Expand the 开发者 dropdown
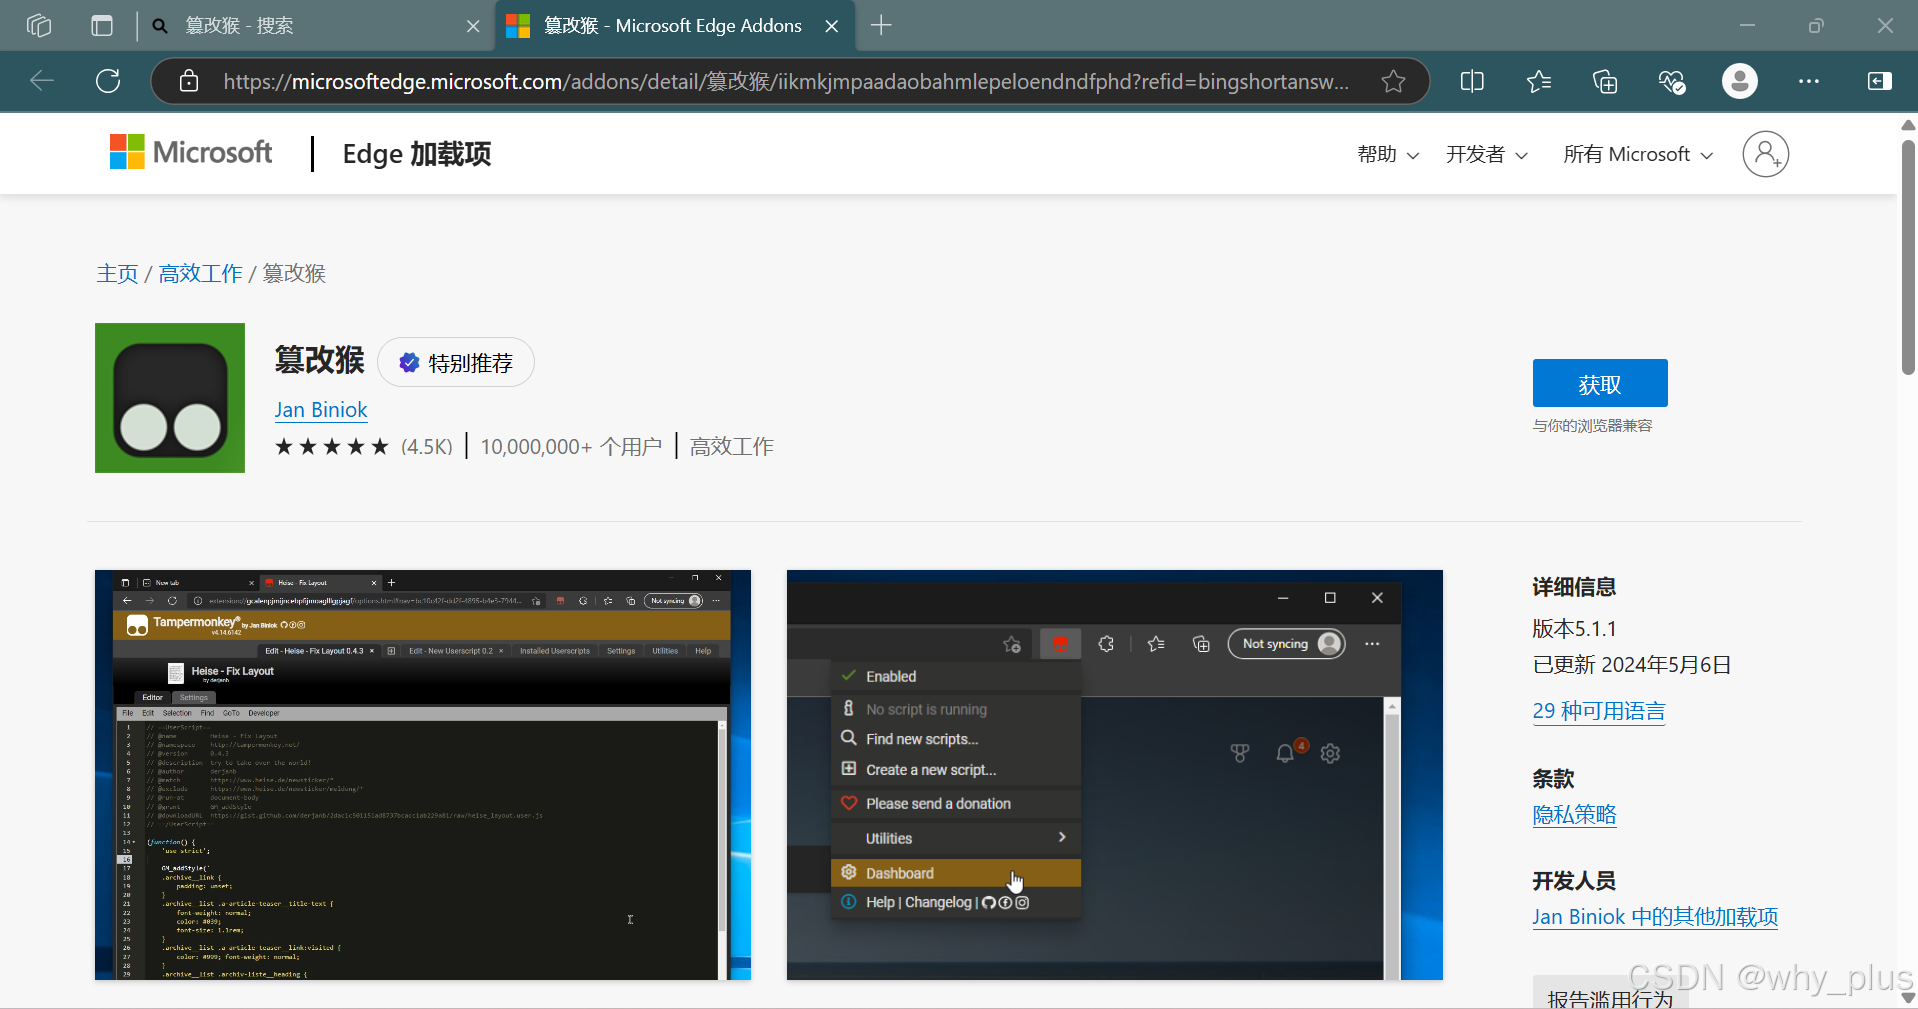Image resolution: width=1918 pixels, height=1009 pixels. [1487, 154]
